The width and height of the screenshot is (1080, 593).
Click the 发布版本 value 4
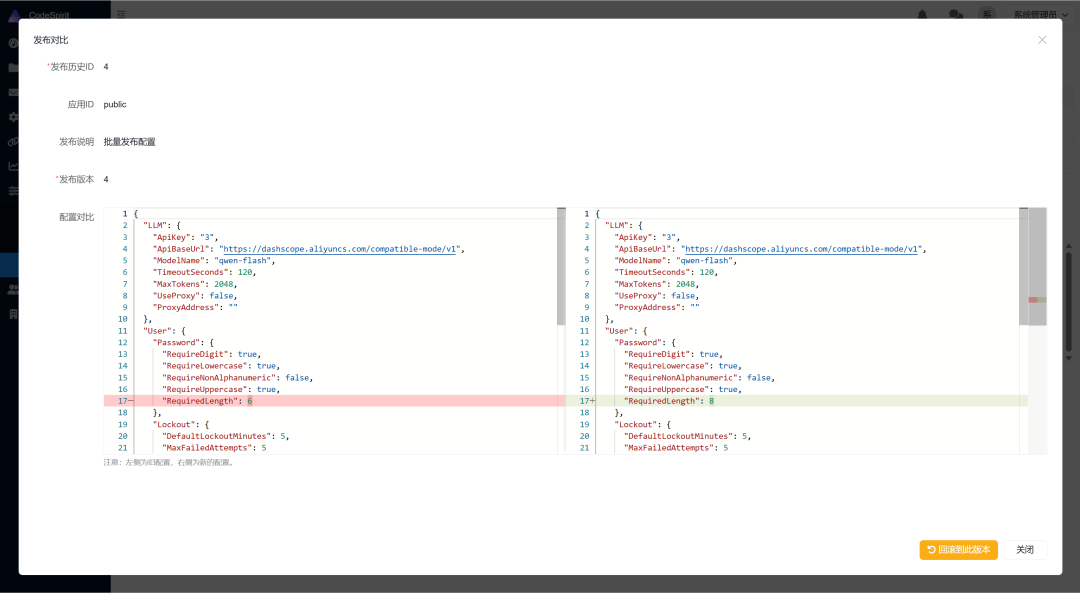(x=106, y=179)
